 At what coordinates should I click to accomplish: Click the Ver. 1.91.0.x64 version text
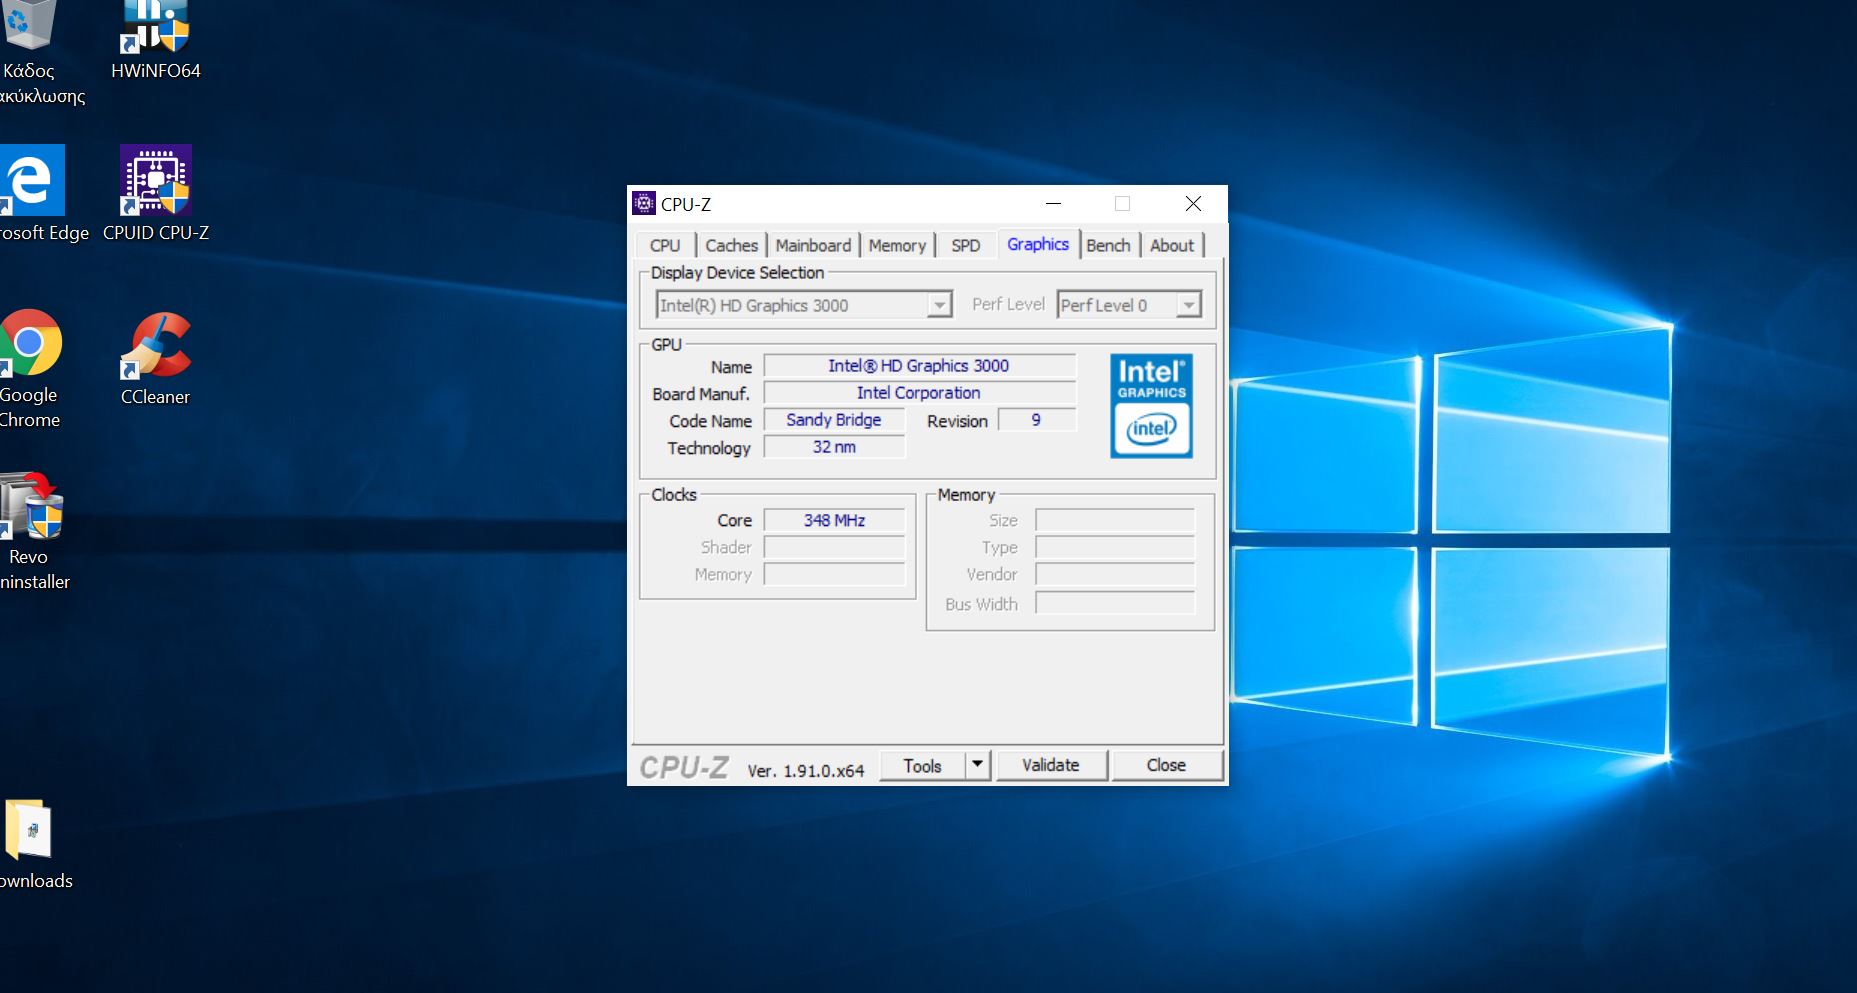click(x=806, y=771)
